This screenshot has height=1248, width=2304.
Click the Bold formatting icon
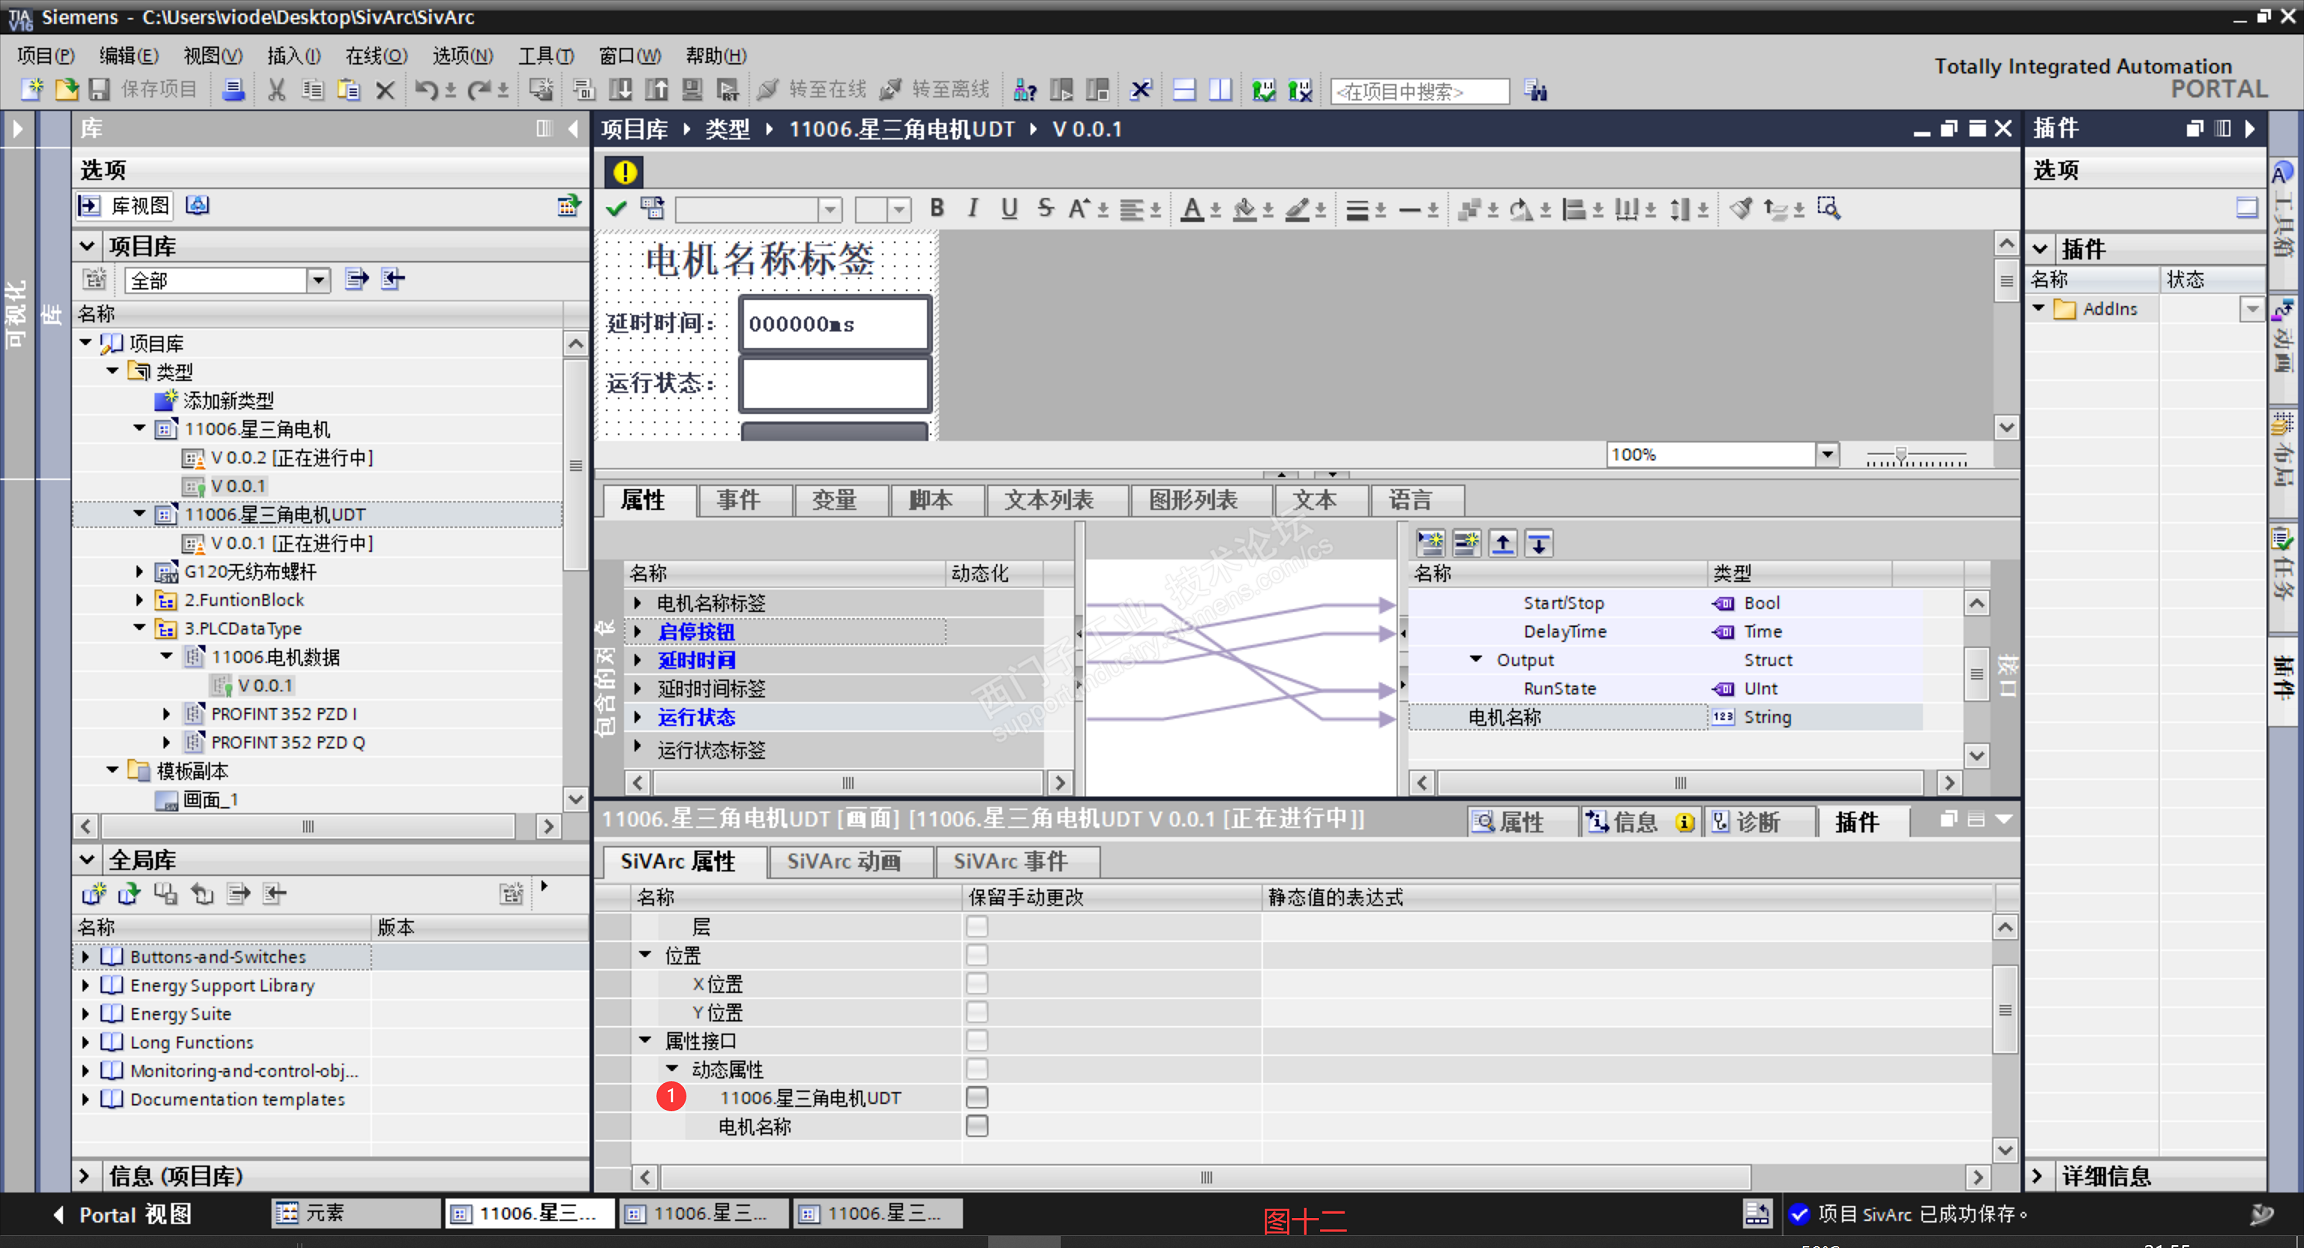click(937, 208)
